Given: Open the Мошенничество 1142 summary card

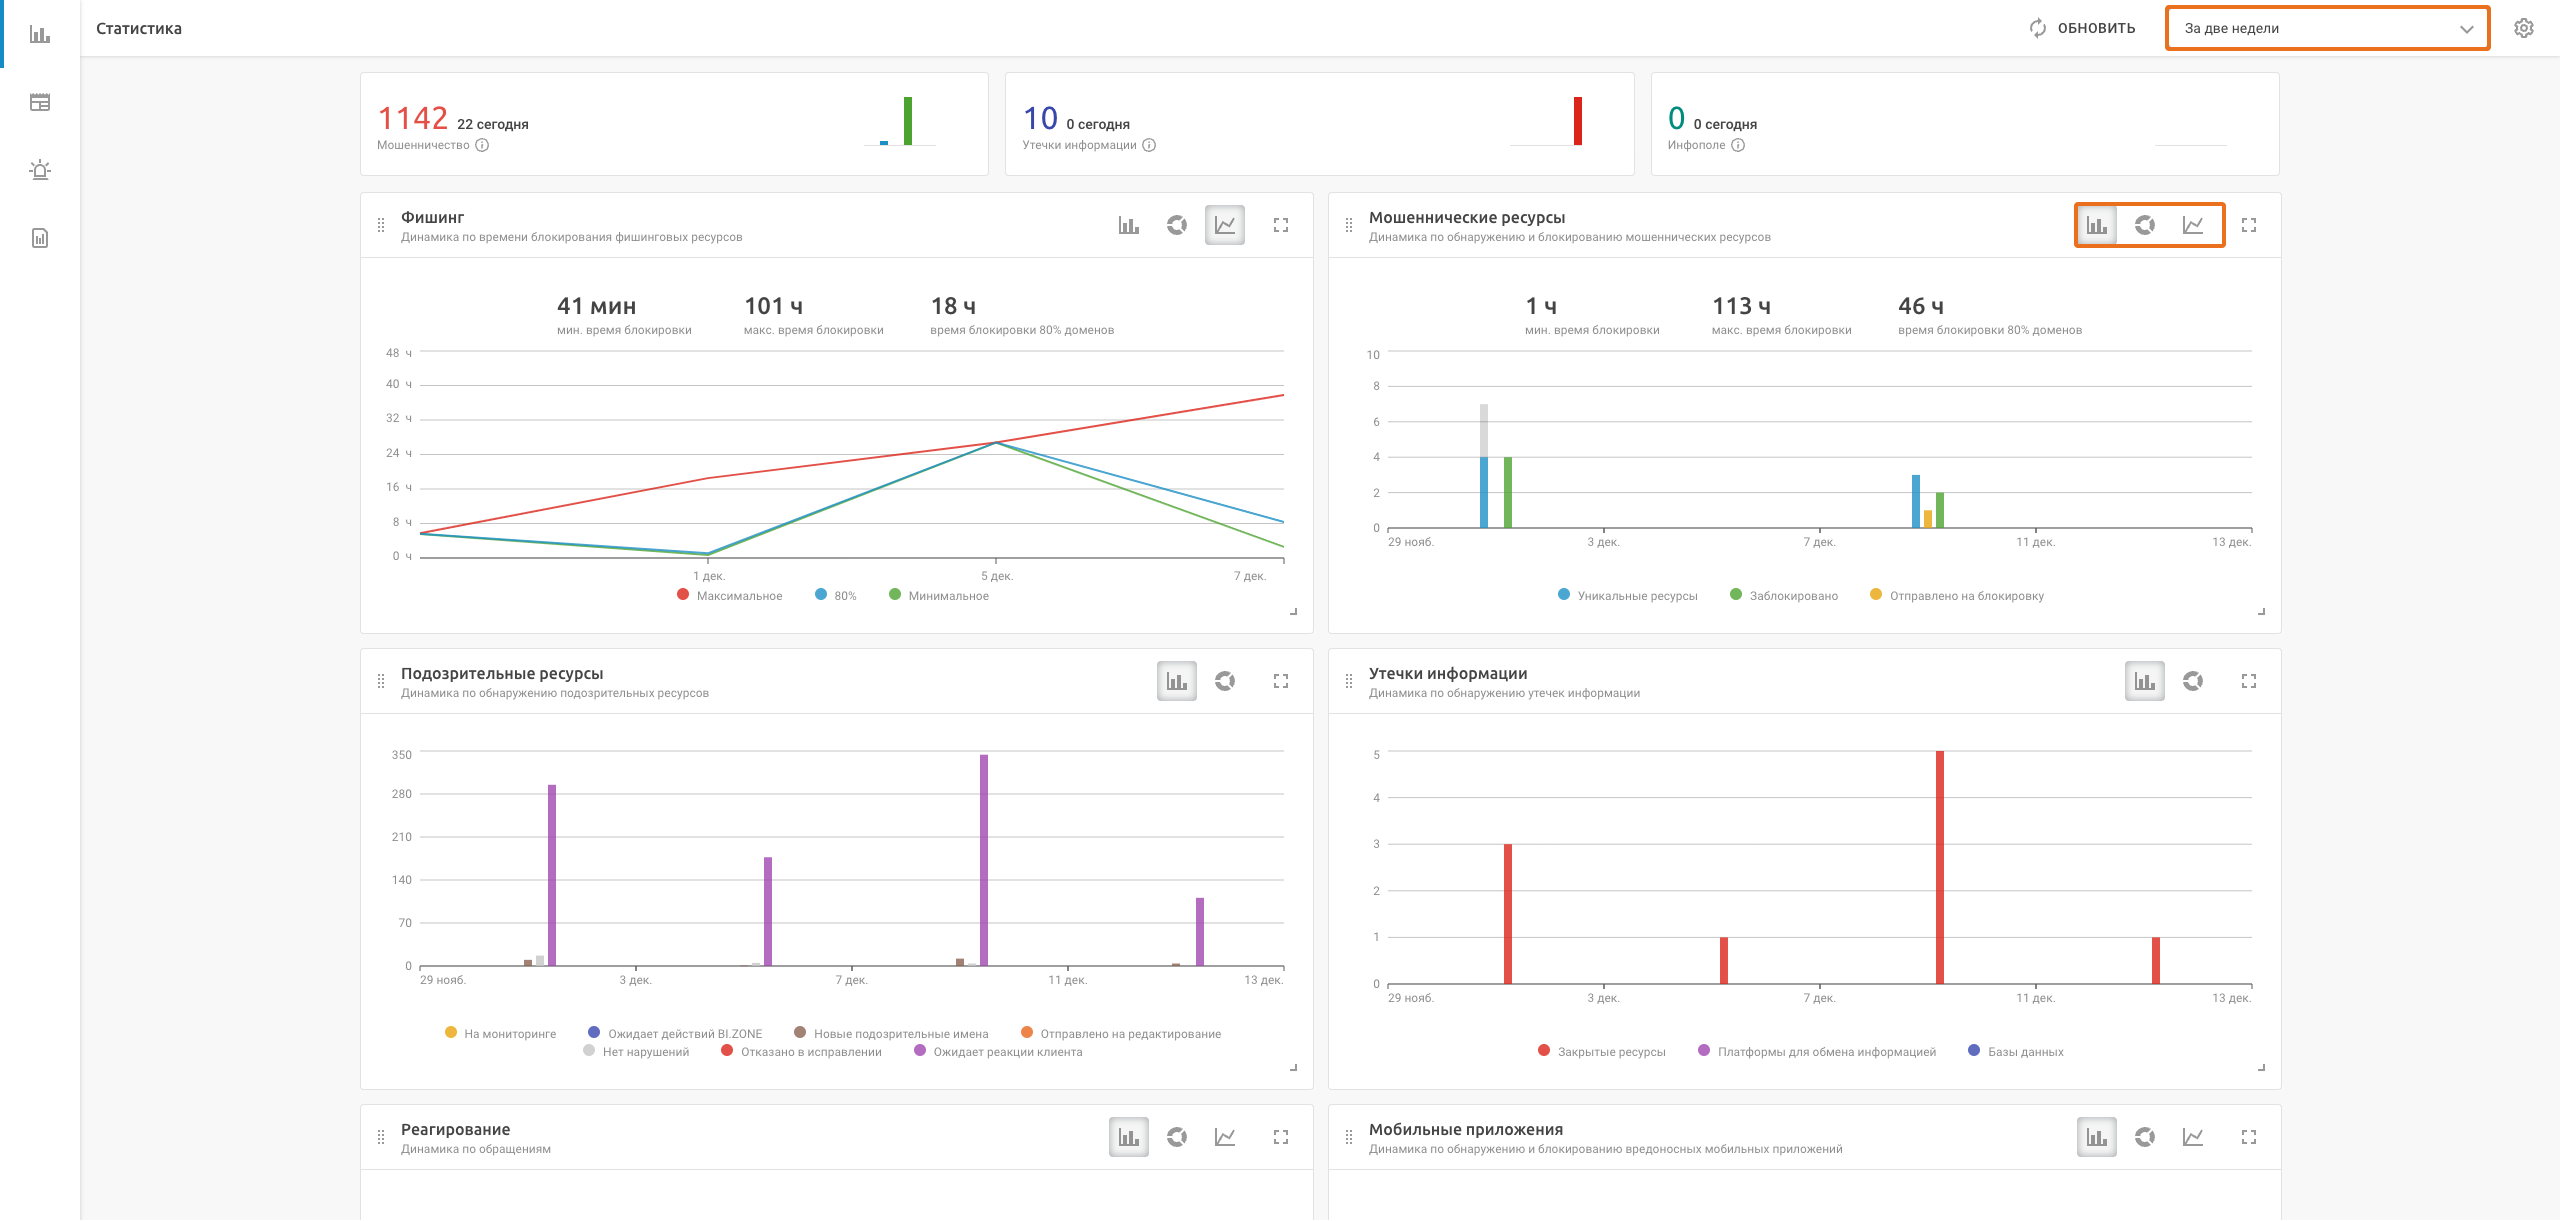Looking at the screenshot, I should coord(674,124).
